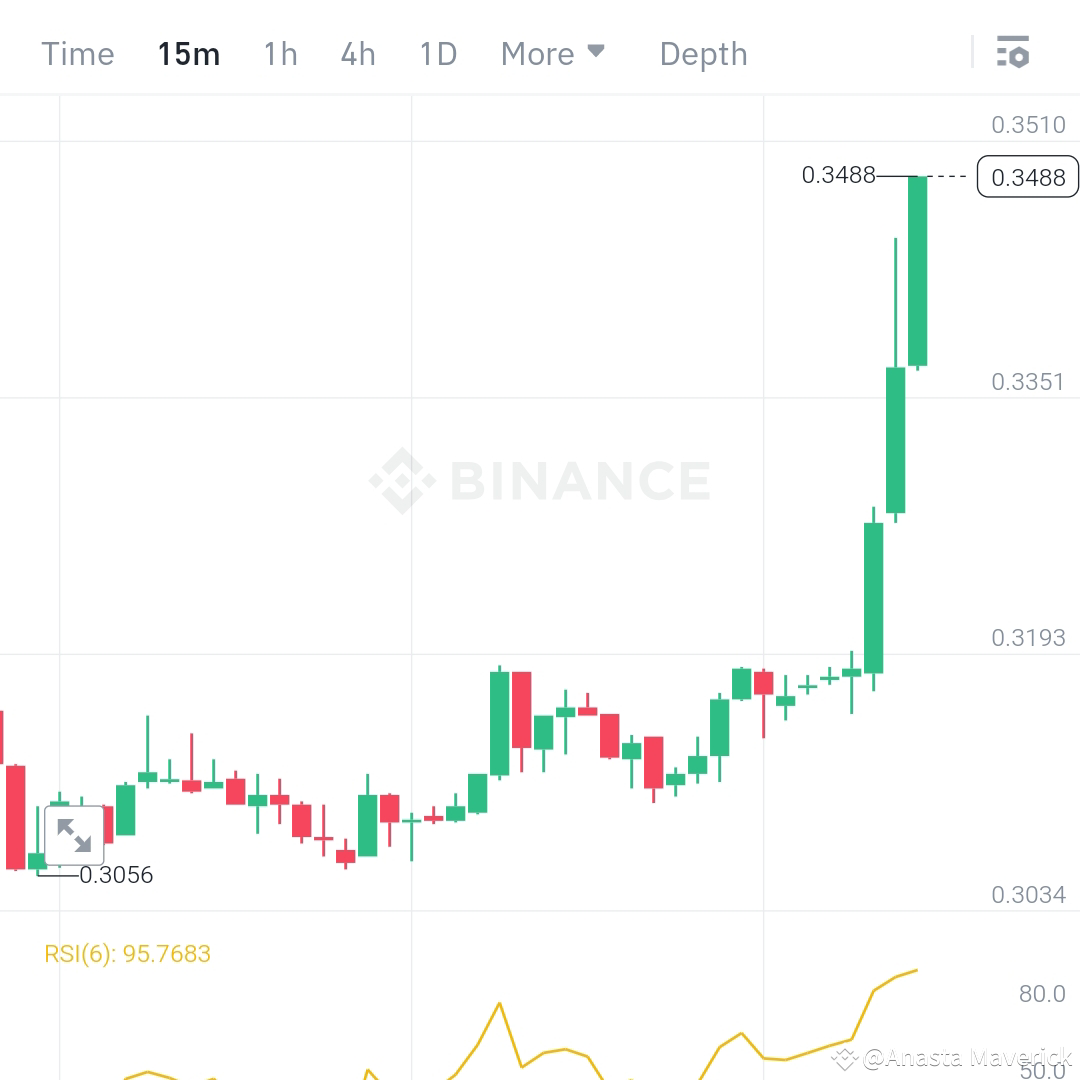The height and width of the screenshot is (1080, 1080).
Task: Select the 4h timeframe
Action: 357,54
